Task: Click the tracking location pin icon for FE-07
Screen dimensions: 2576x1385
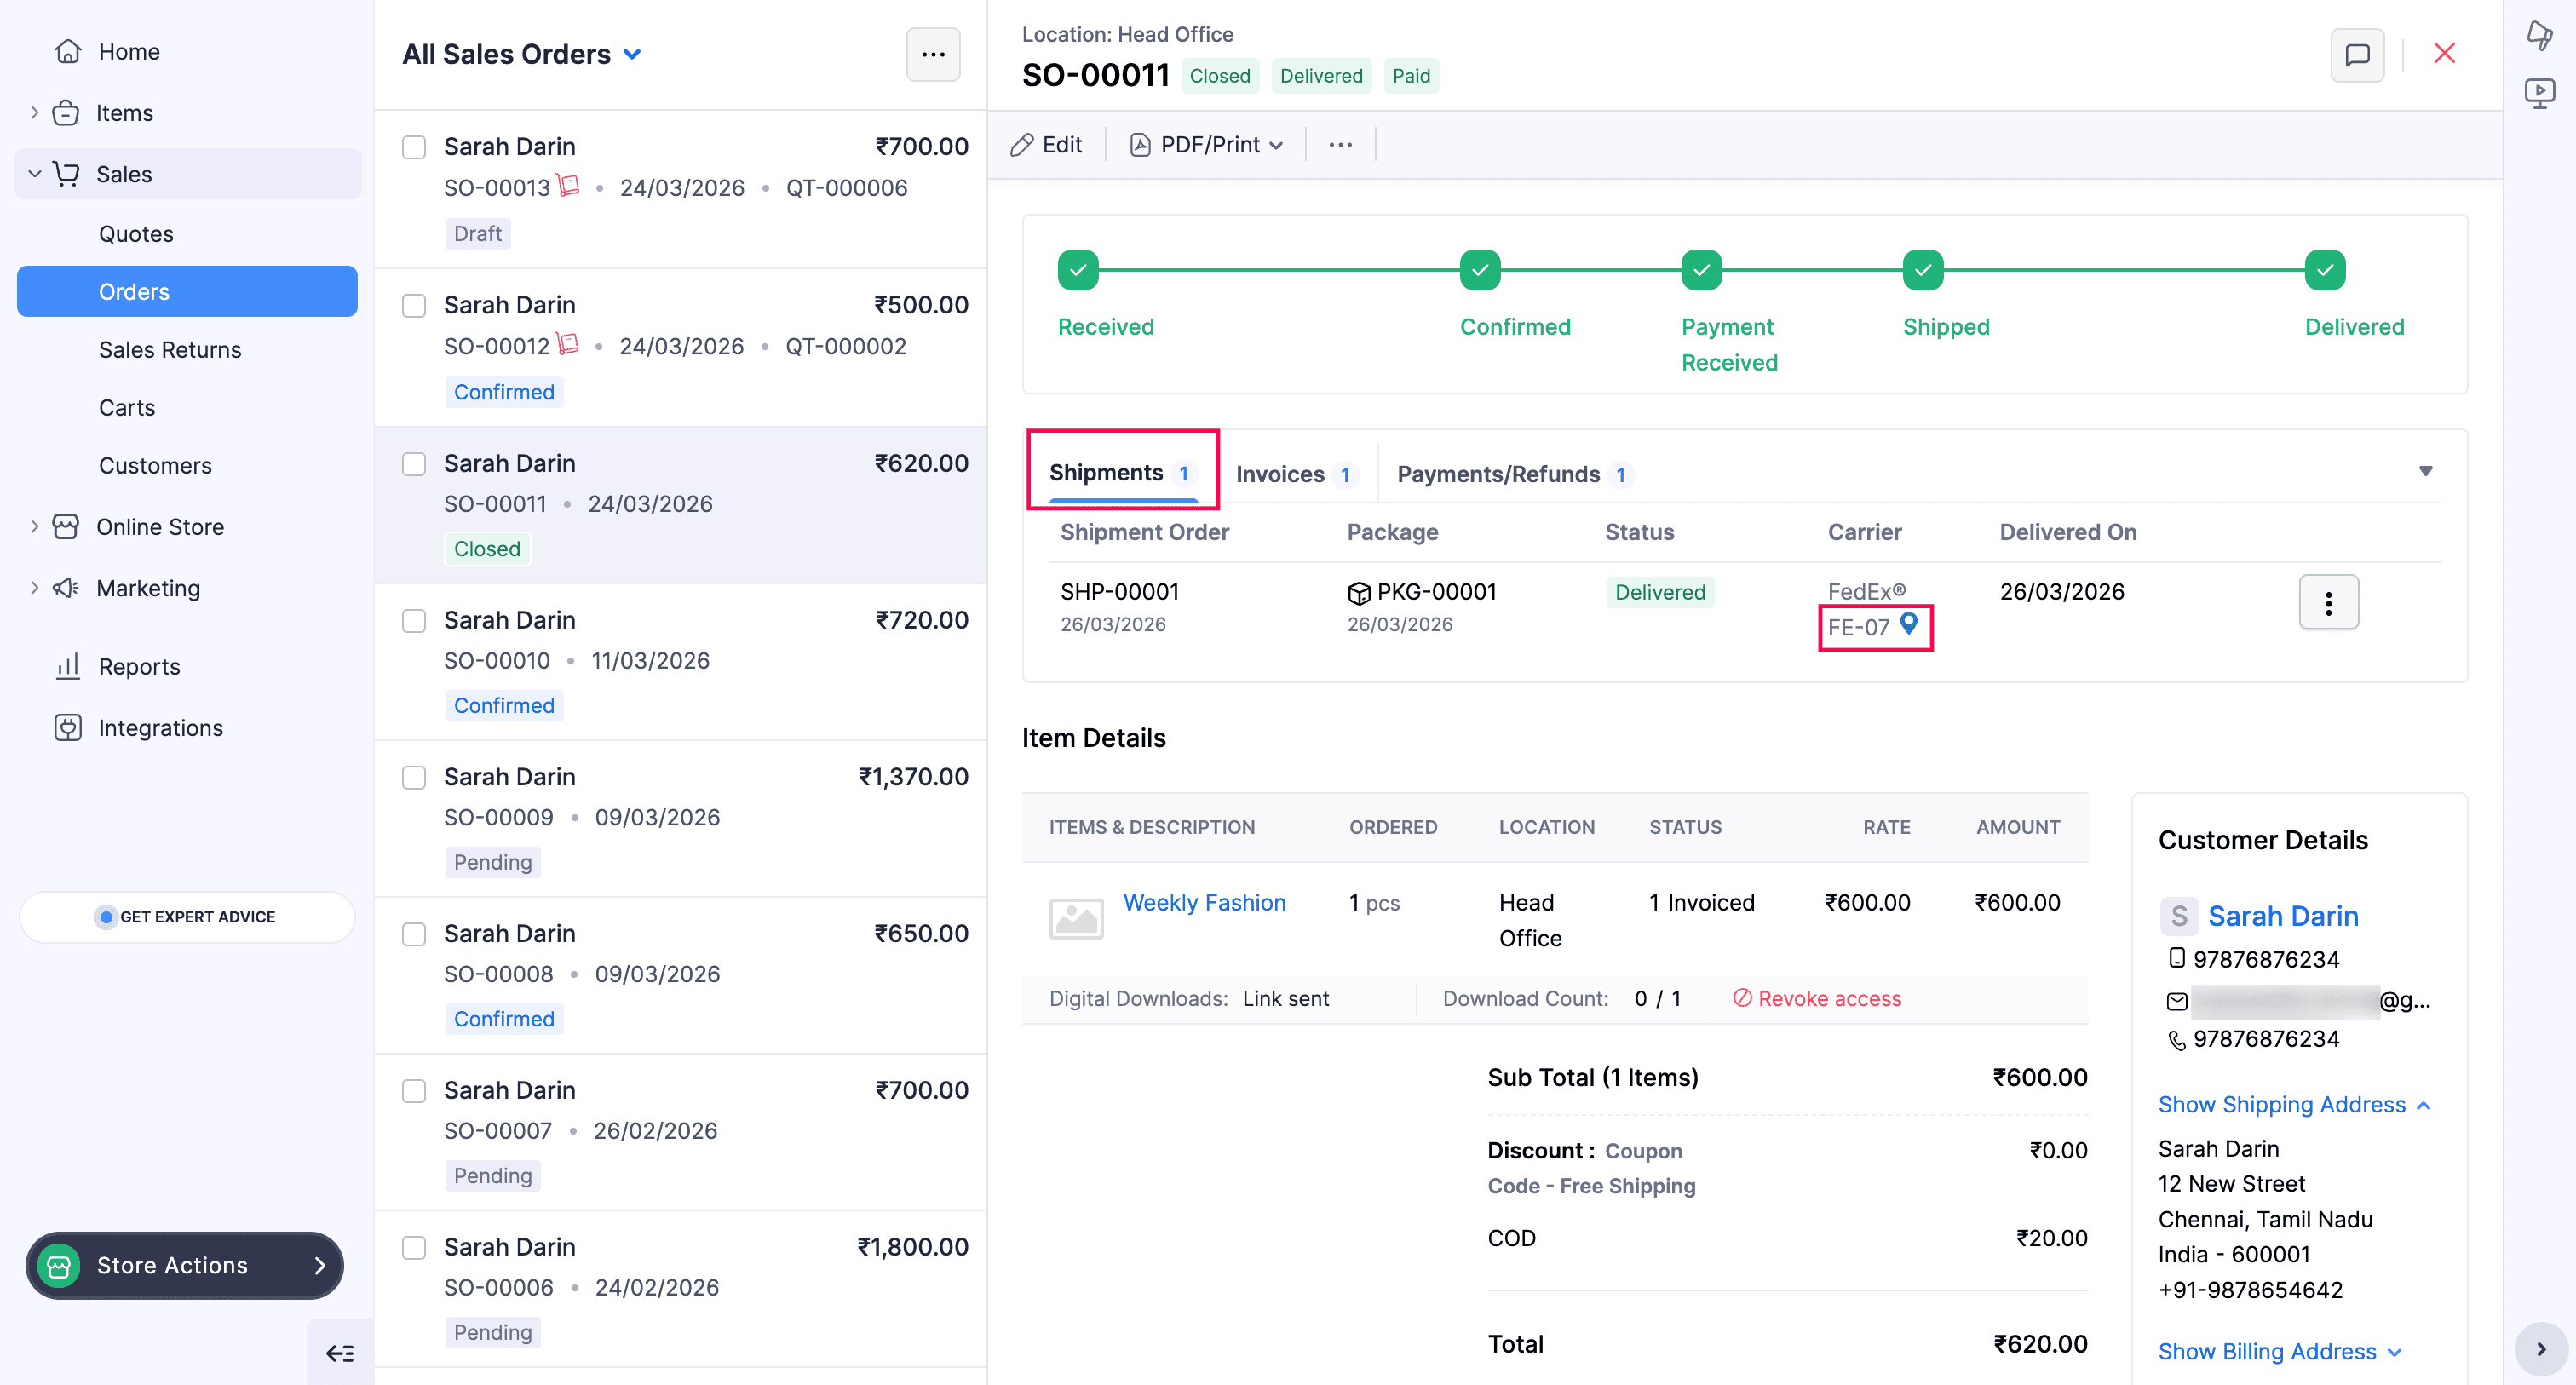Action: pos(1908,624)
